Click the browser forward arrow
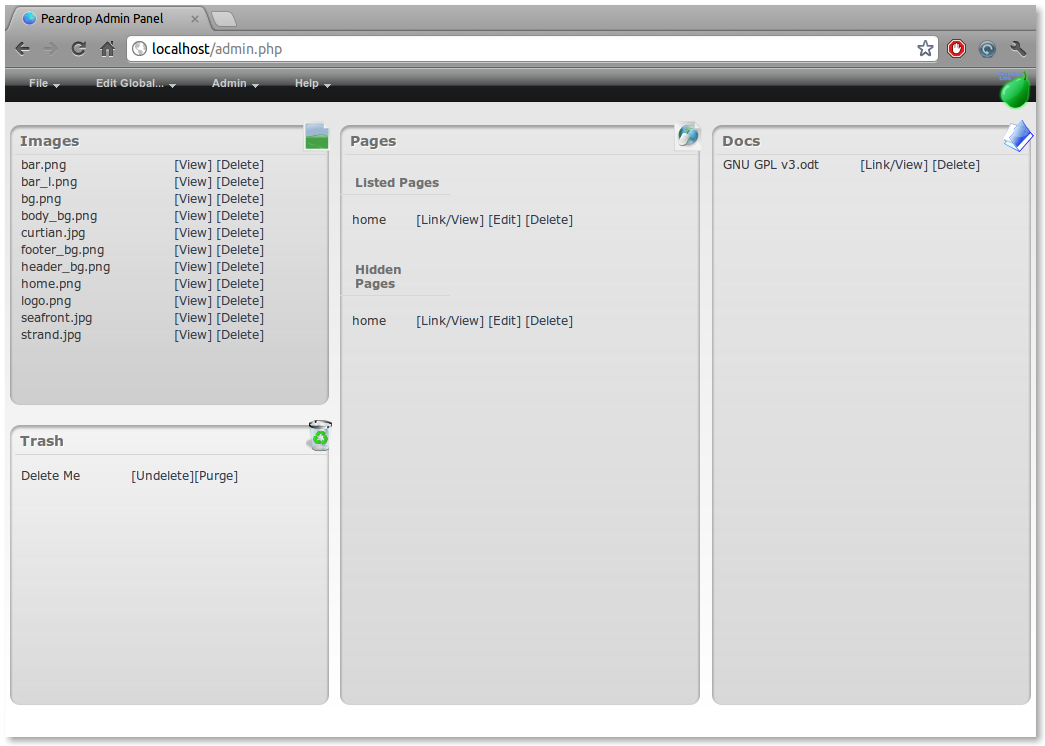The height and width of the screenshot is (746, 1045). [x=50, y=49]
